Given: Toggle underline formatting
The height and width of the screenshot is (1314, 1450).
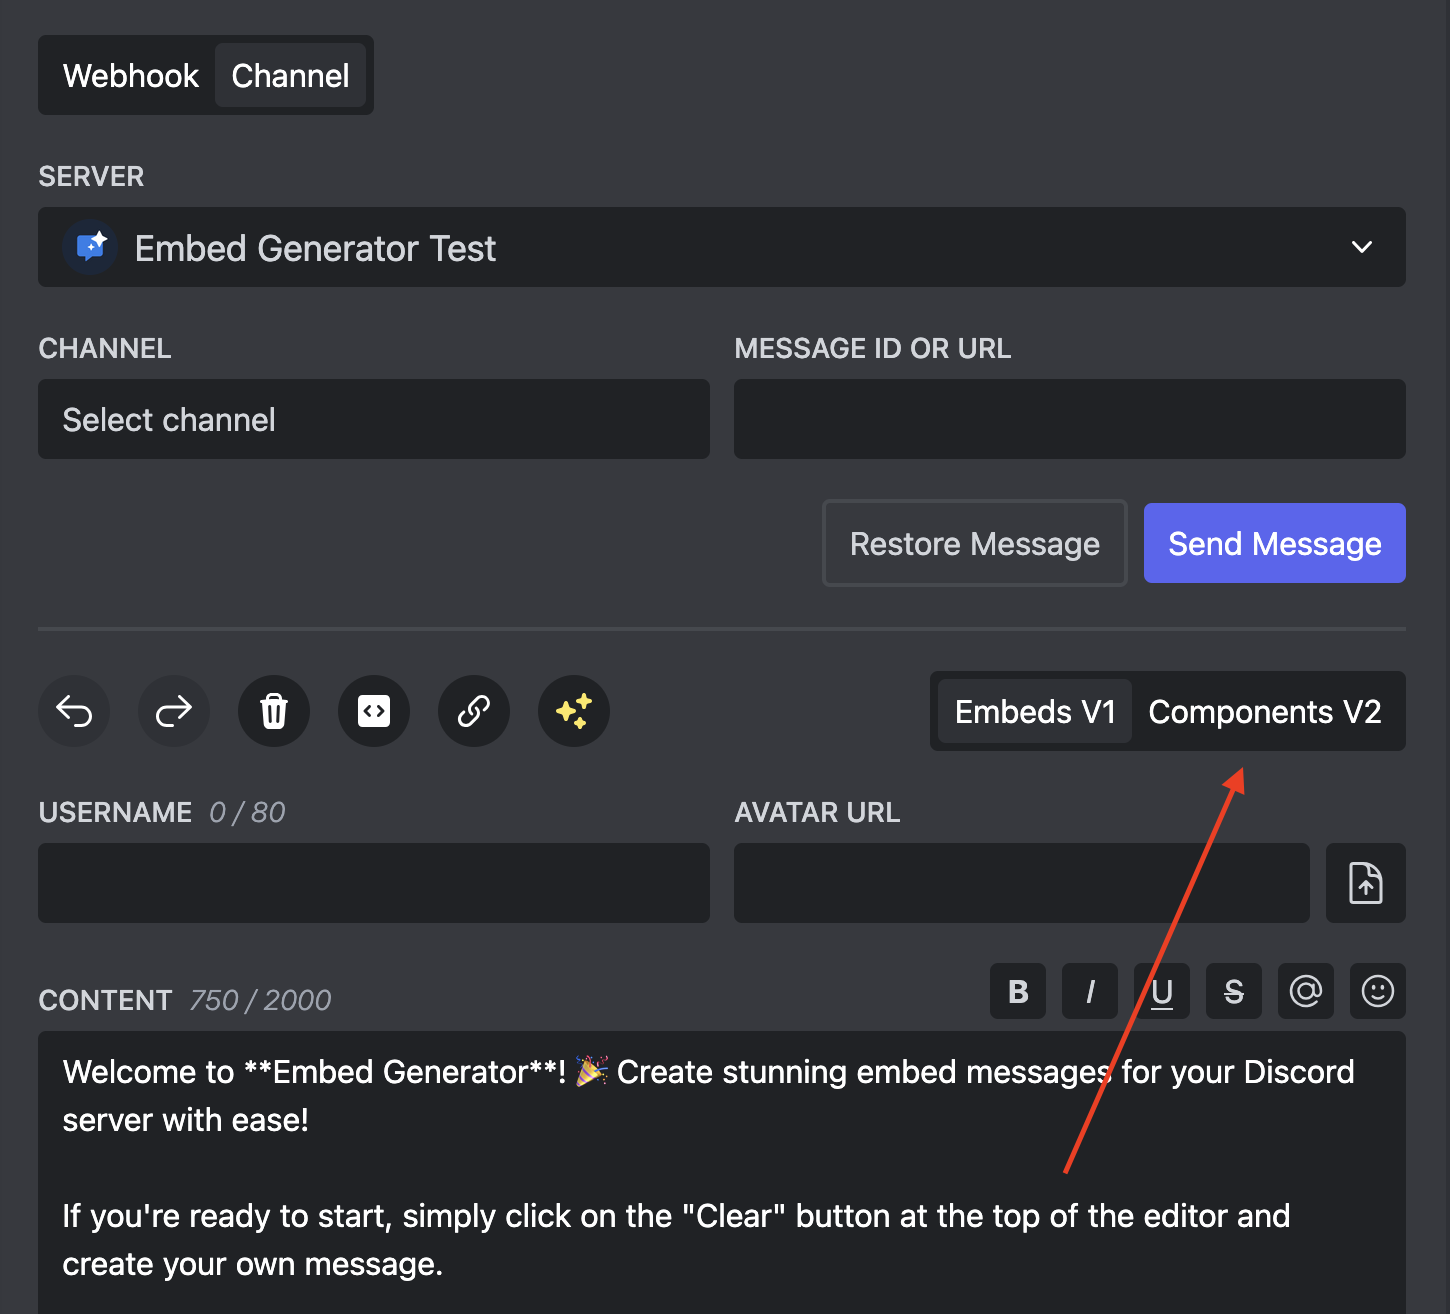Looking at the screenshot, I should (x=1162, y=991).
